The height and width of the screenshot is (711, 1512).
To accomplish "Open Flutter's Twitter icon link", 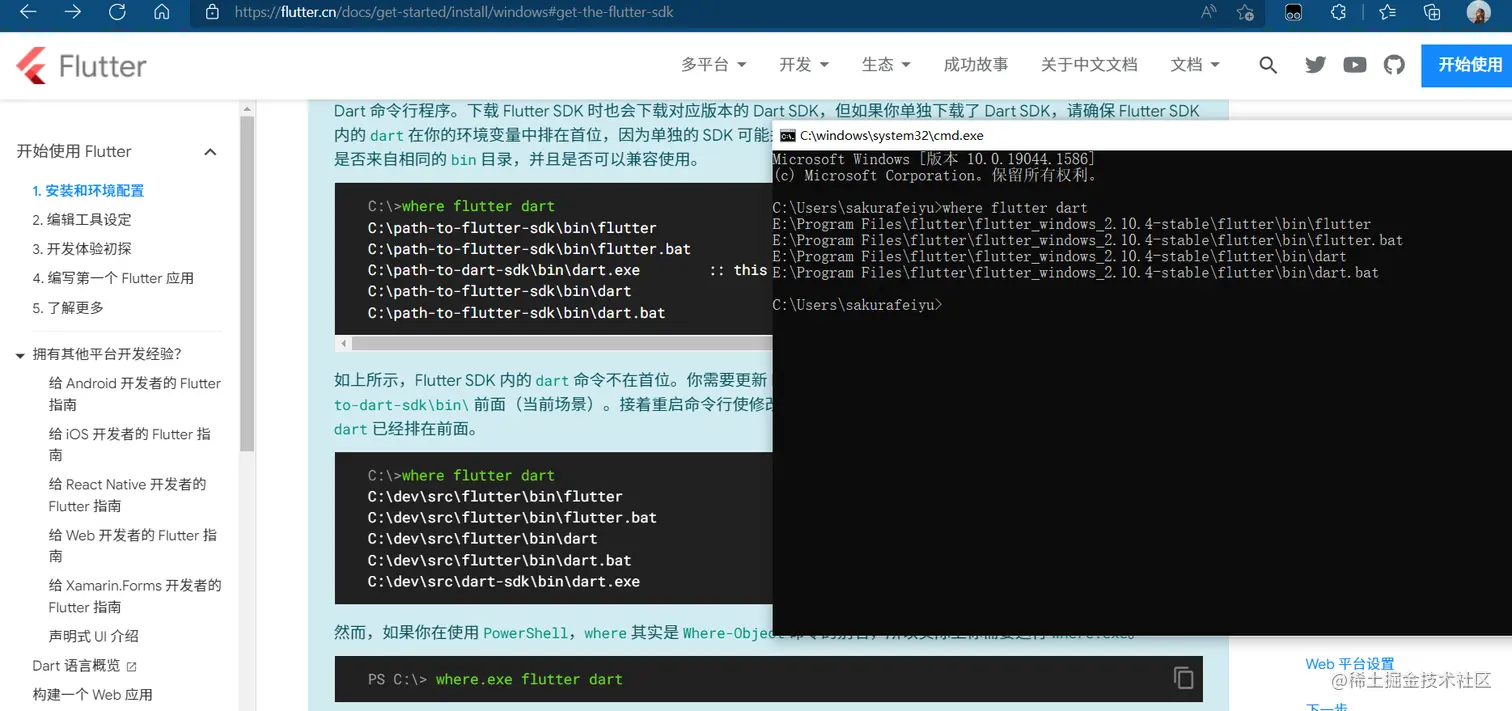I will (1315, 65).
